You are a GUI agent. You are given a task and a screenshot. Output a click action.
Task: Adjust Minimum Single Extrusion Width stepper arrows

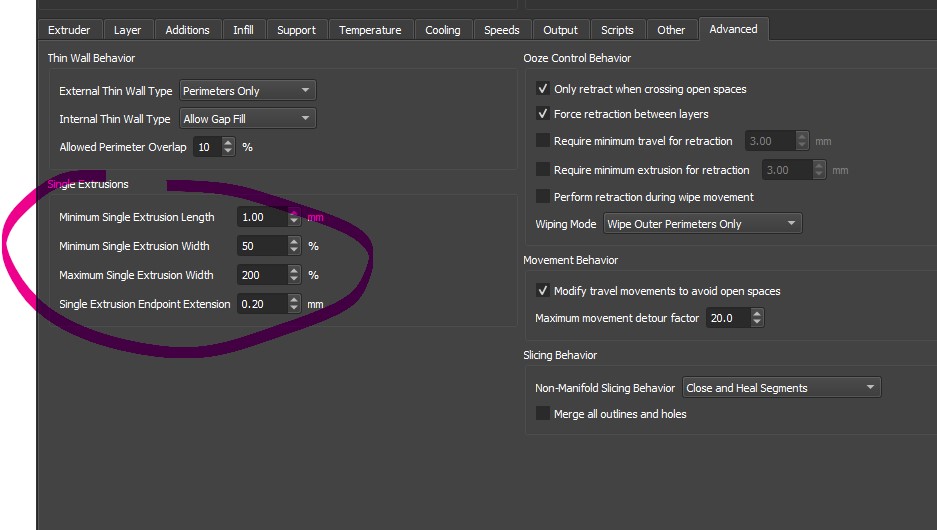click(x=294, y=246)
